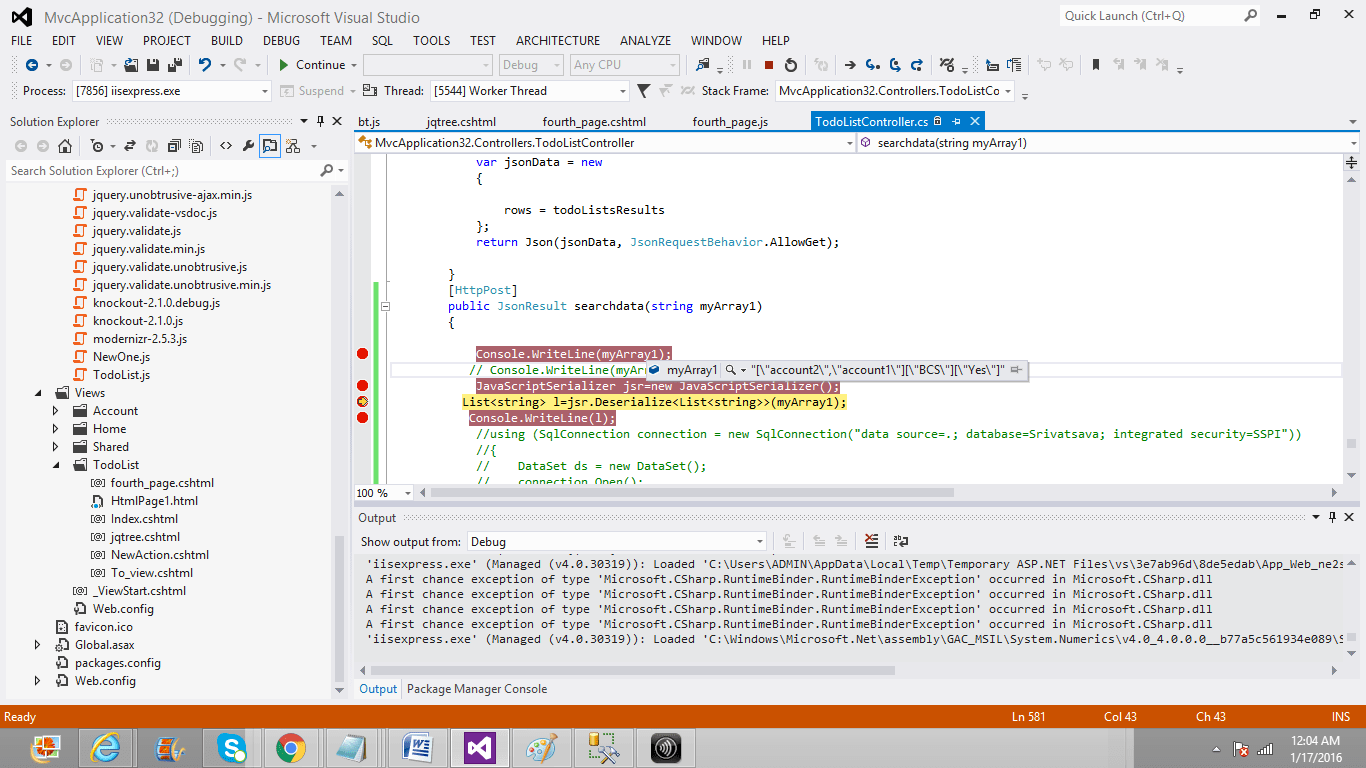The image size is (1366, 768).
Task: Open Package Manager Console tab
Action: click(476, 689)
